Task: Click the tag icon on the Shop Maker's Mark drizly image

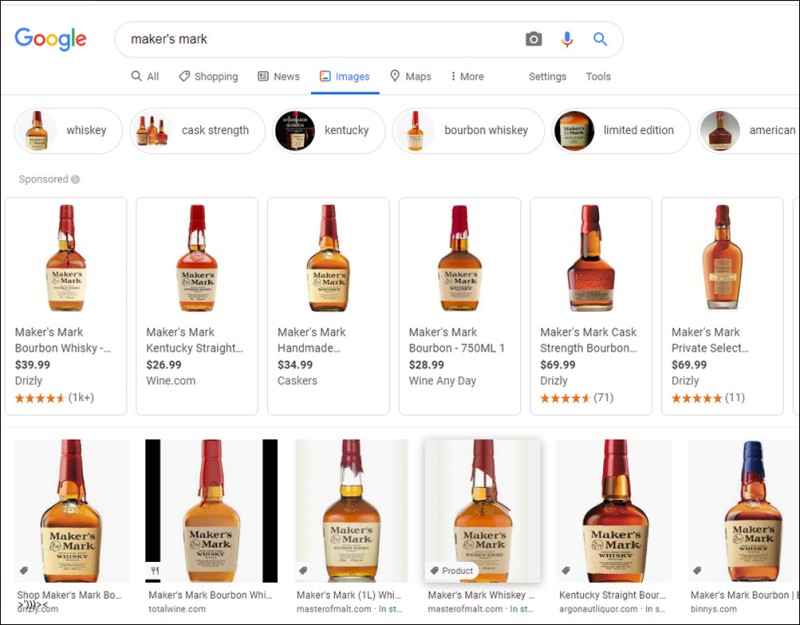Action: click(x=23, y=570)
